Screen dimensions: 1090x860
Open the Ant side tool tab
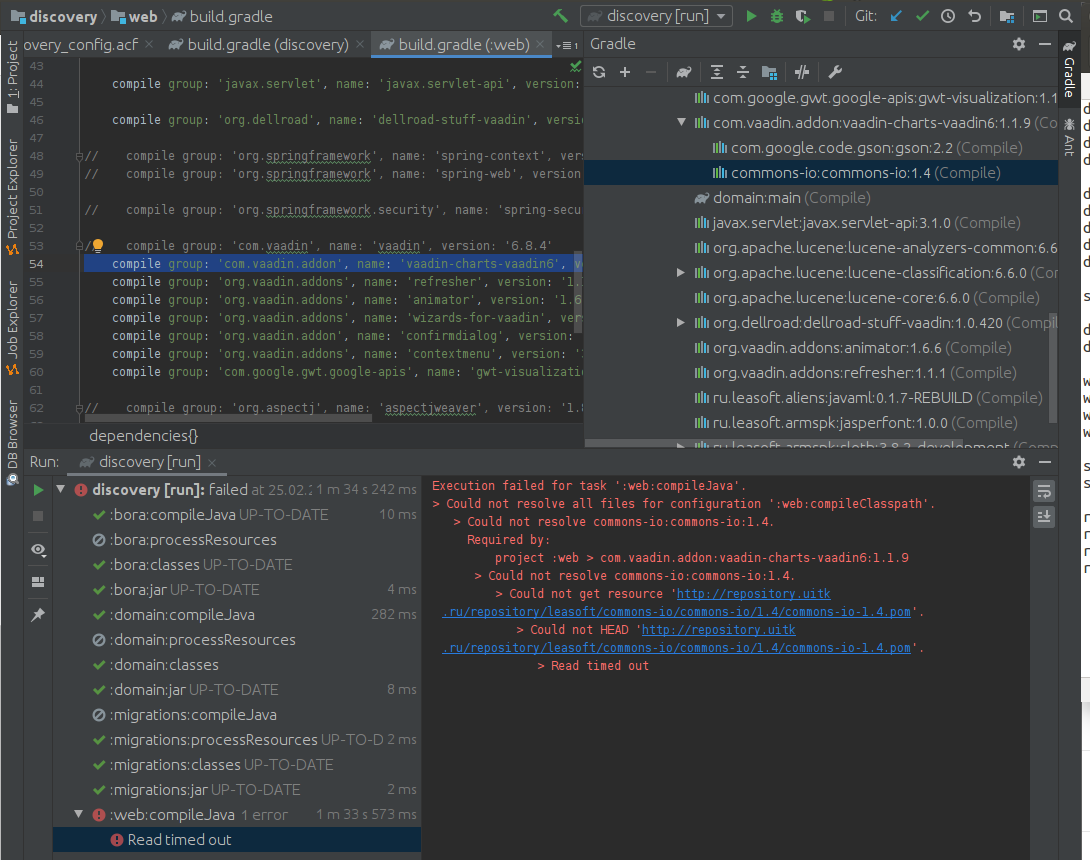pyautogui.click(x=1069, y=138)
